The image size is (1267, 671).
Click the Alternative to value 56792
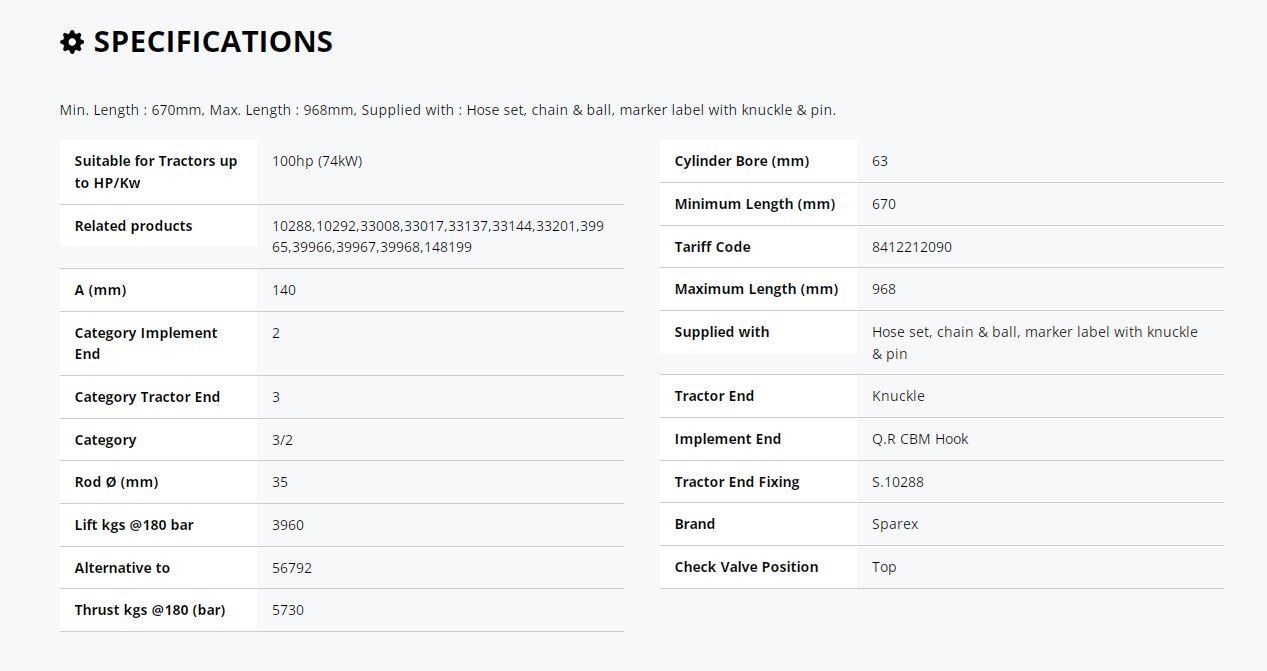click(292, 568)
